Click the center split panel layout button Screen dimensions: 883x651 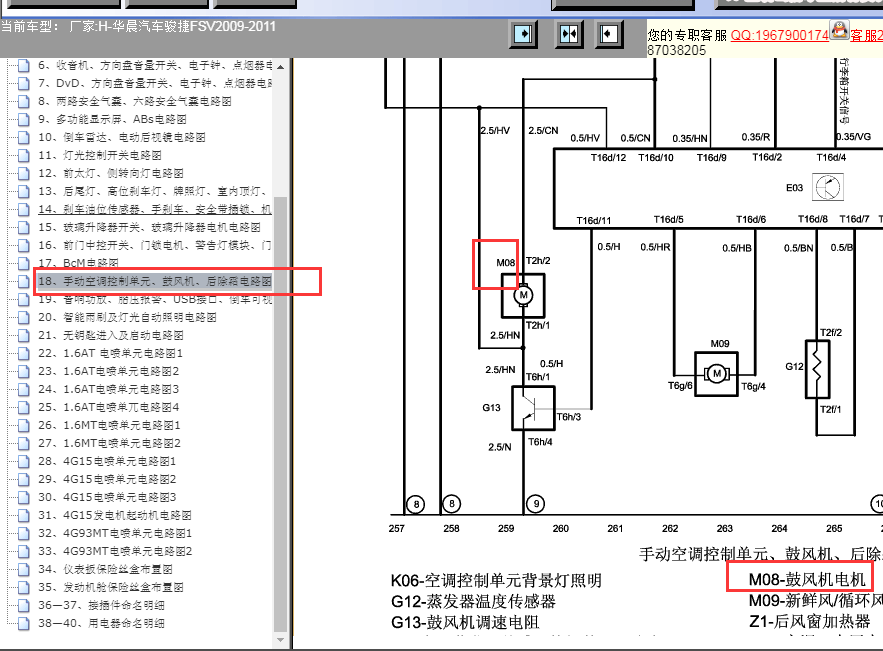click(x=569, y=34)
